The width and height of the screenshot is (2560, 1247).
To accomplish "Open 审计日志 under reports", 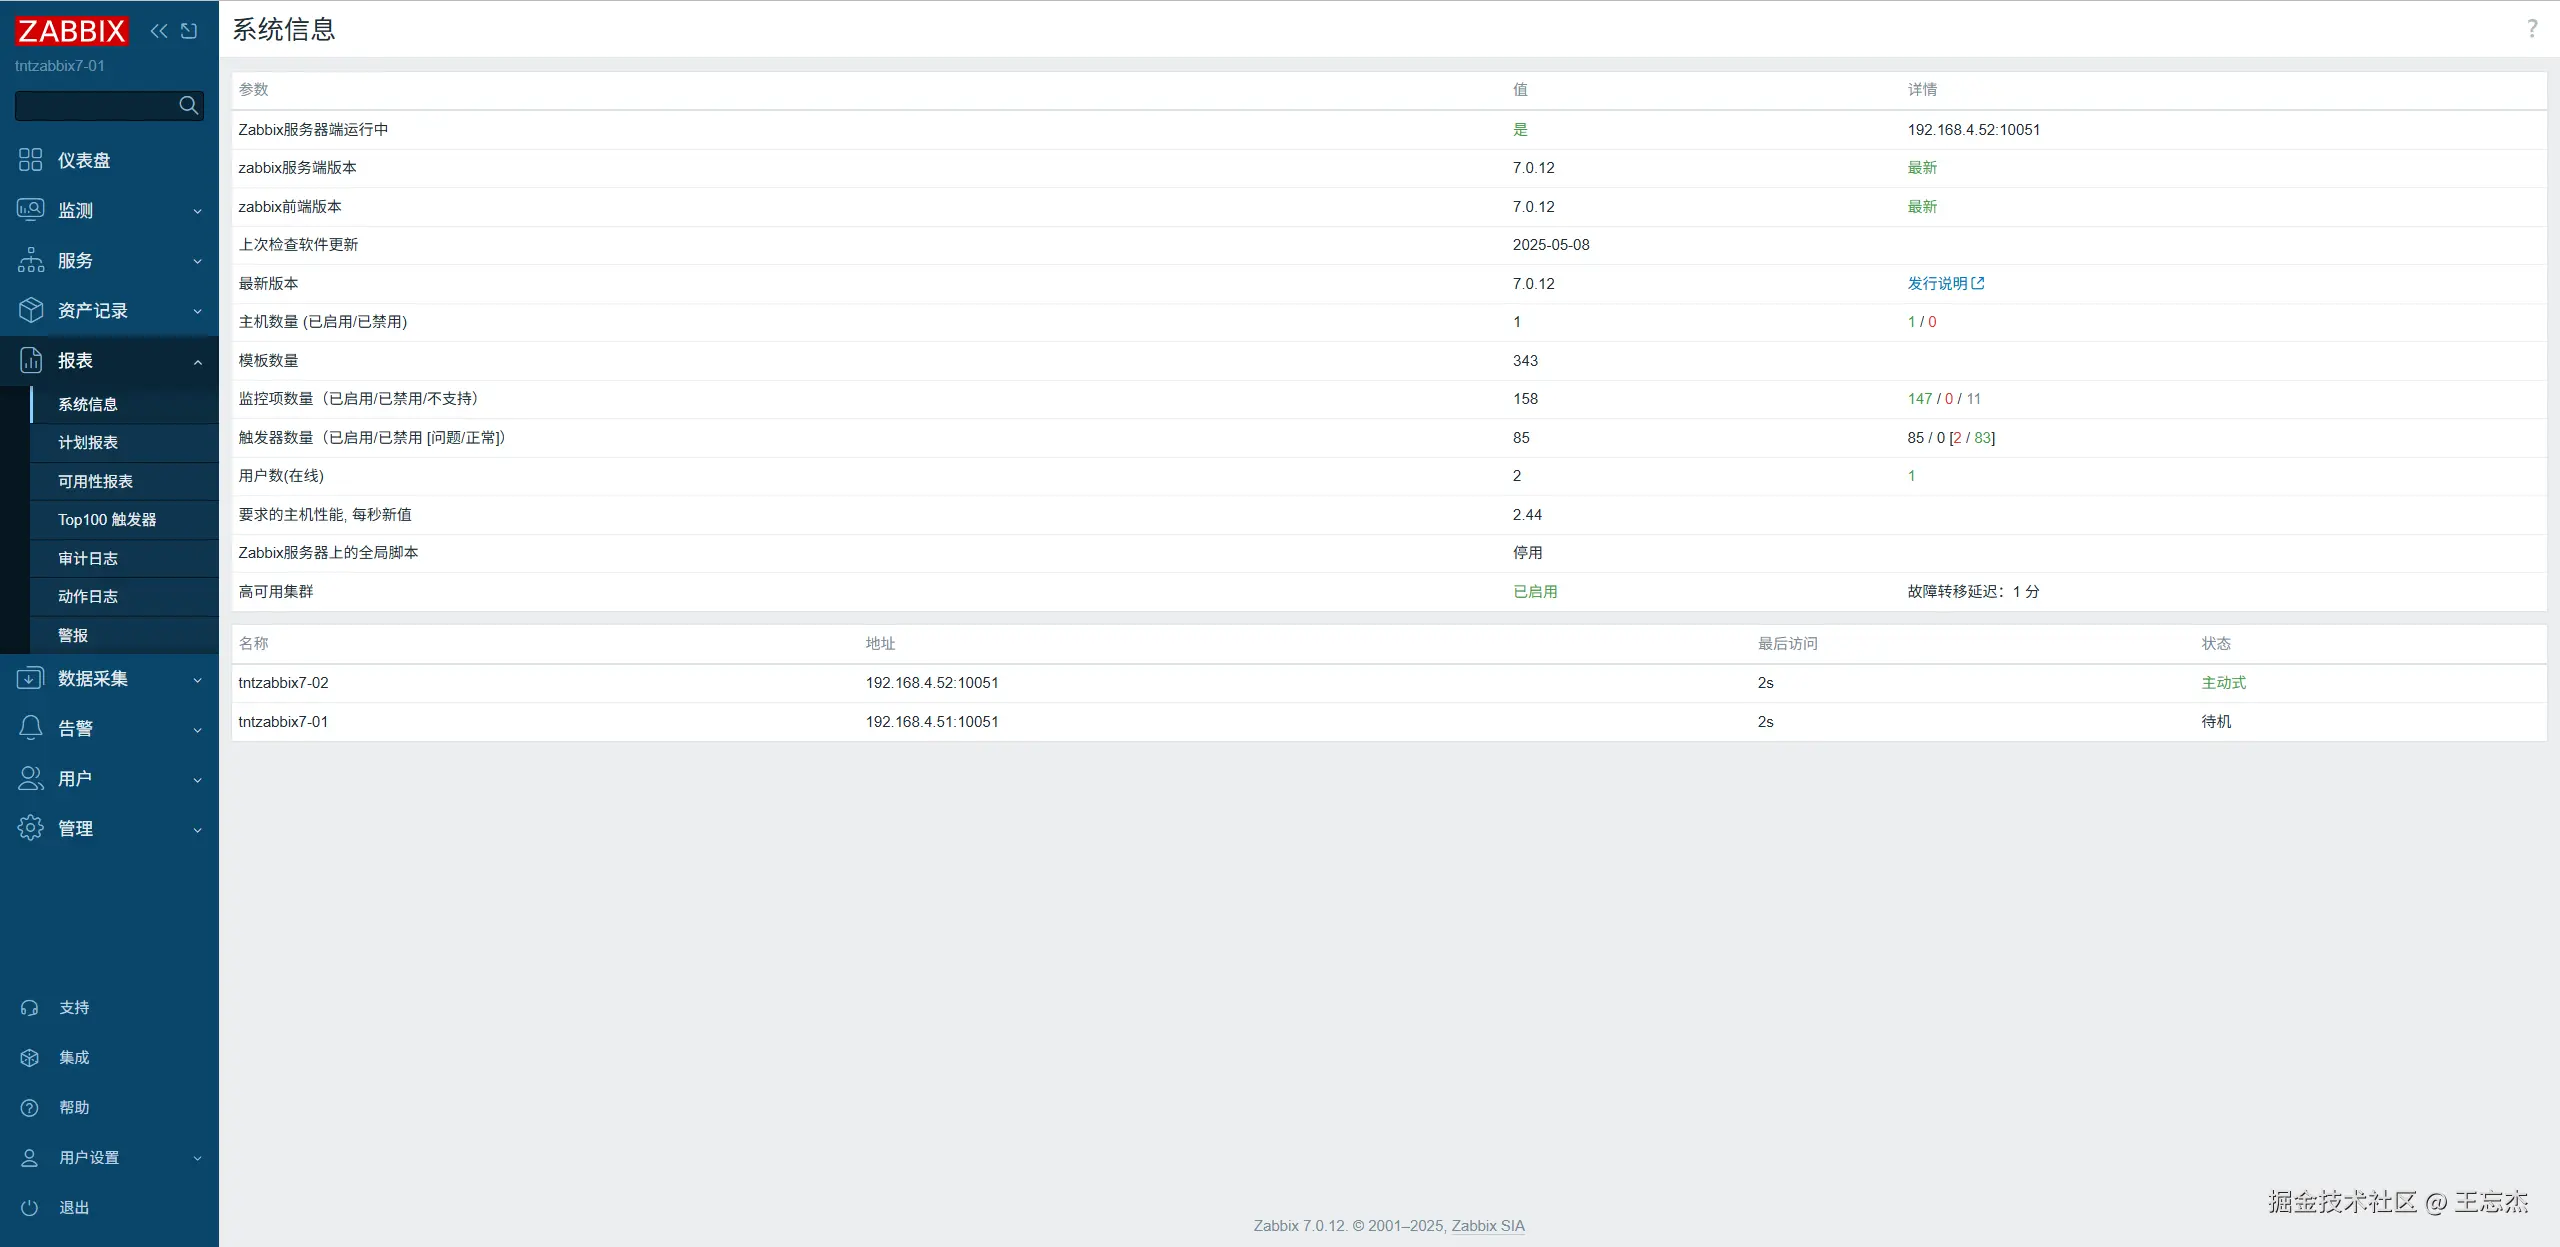I will pos(88,558).
